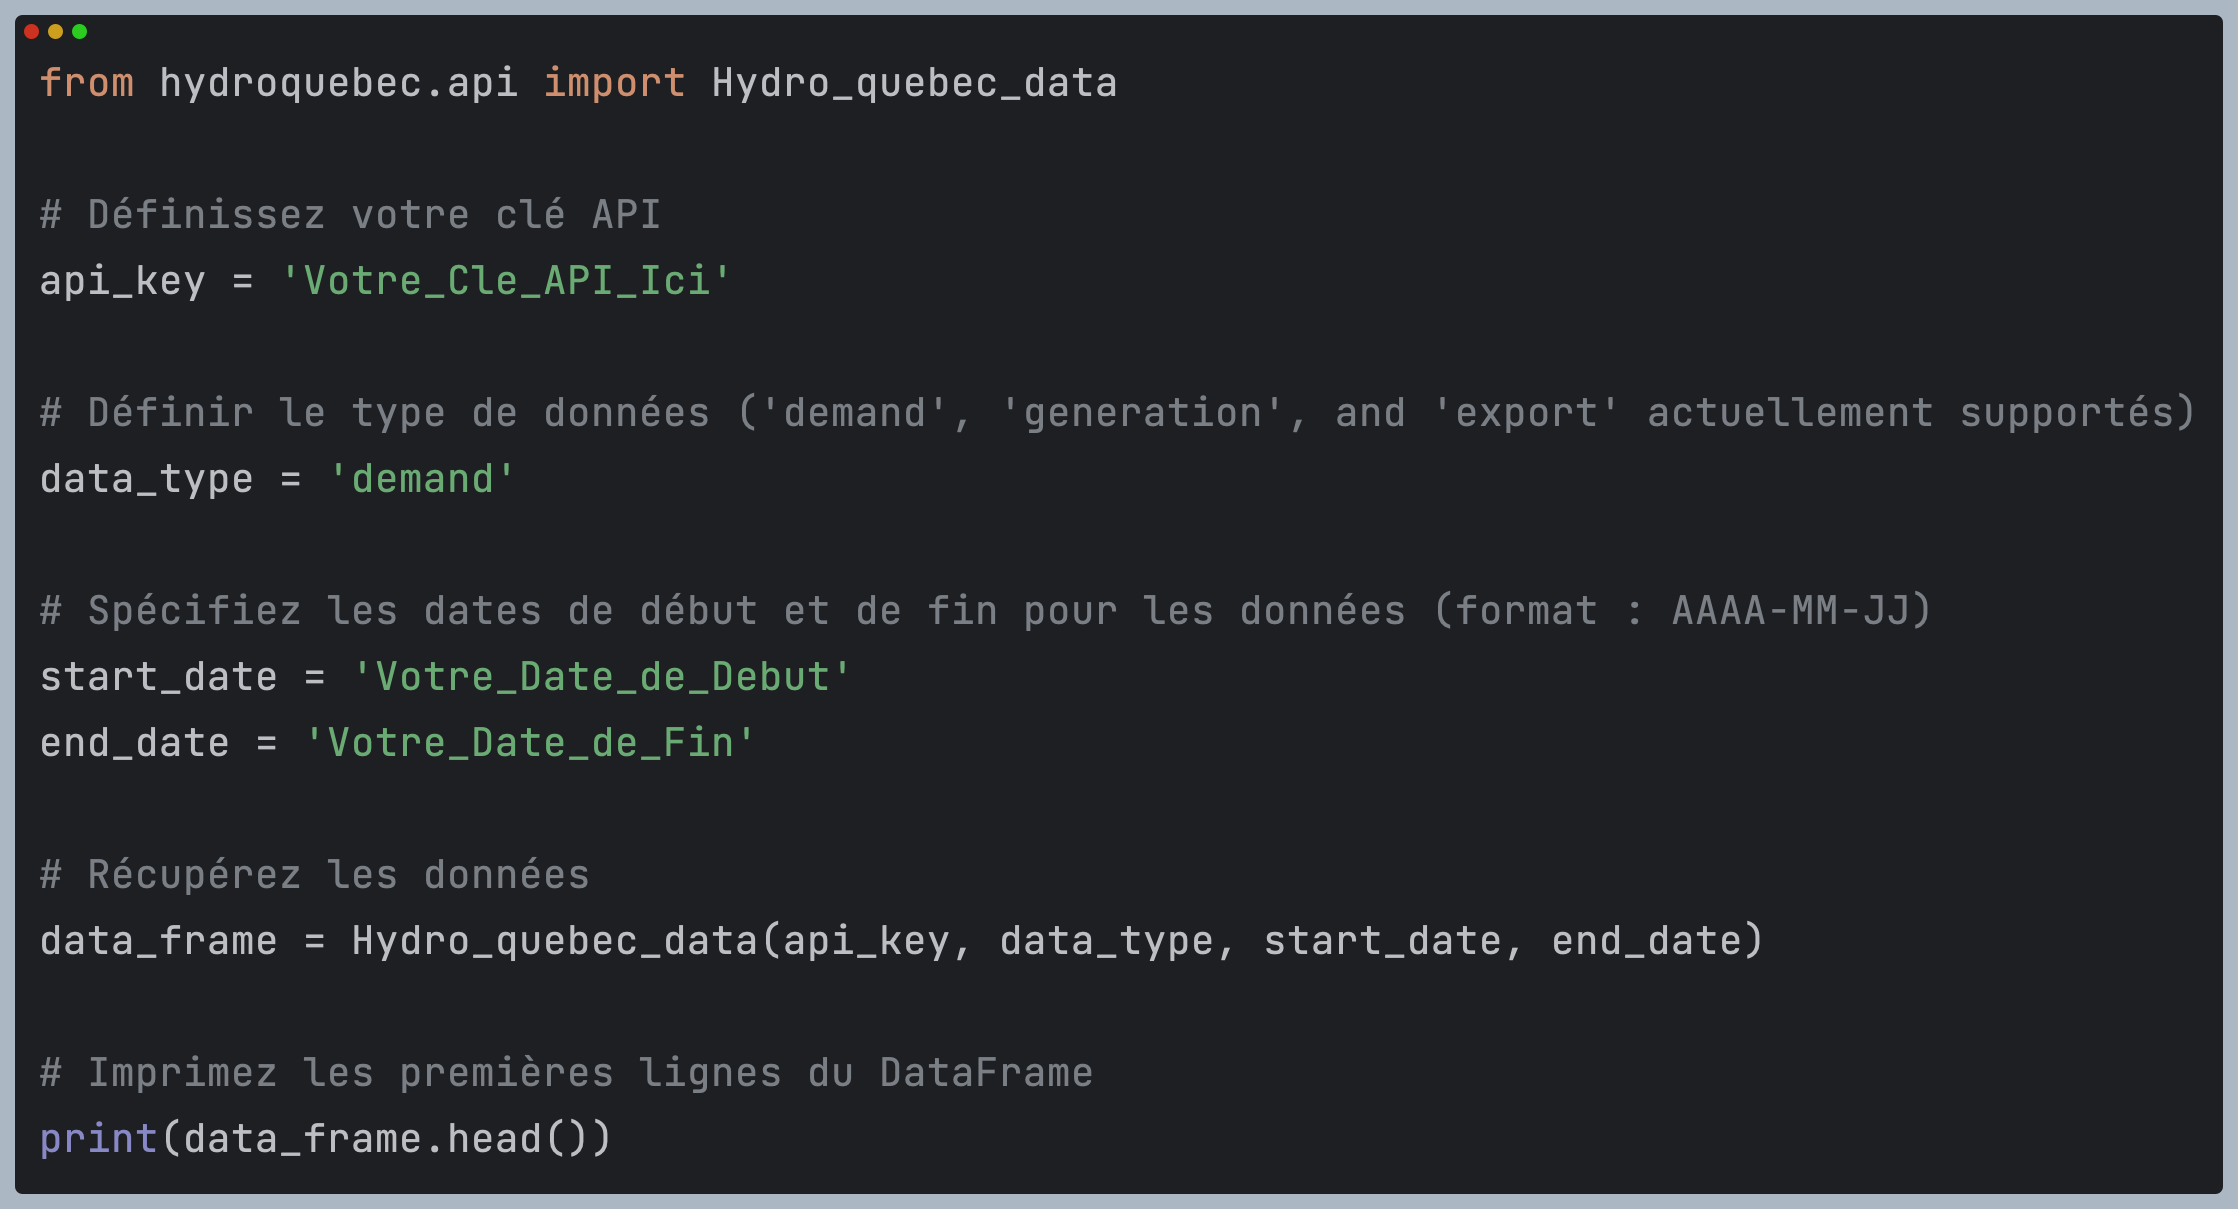
Task: Click 'AAAA-MM-JJ' in the format comment
Action: click(1790, 611)
